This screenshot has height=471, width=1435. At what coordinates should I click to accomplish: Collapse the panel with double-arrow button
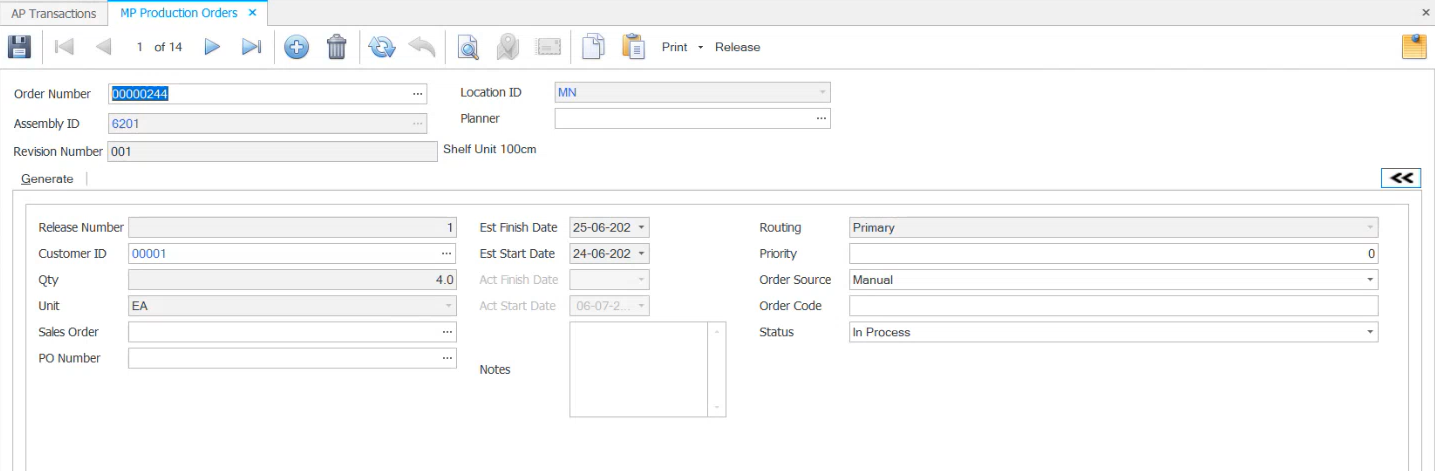pyautogui.click(x=1401, y=178)
